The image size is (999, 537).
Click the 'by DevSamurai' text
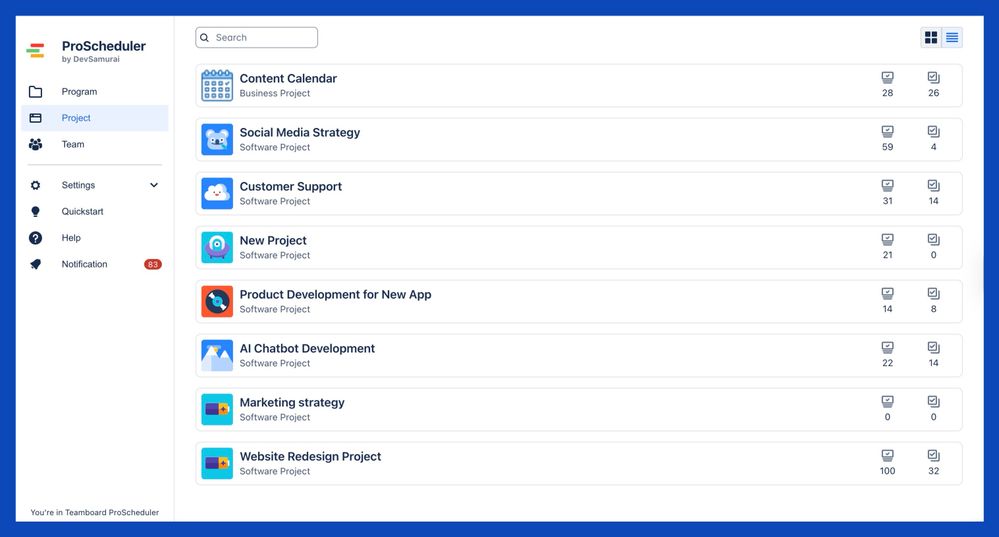click(90, 59)
